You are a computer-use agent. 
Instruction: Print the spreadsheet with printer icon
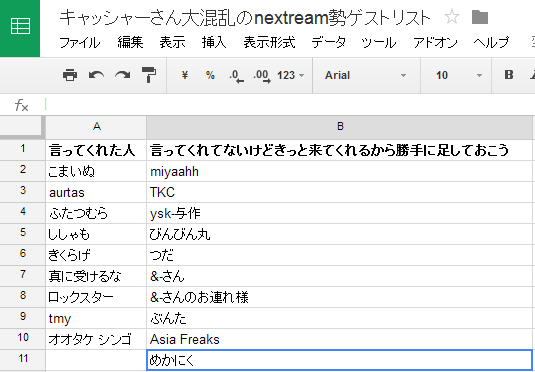70,75
